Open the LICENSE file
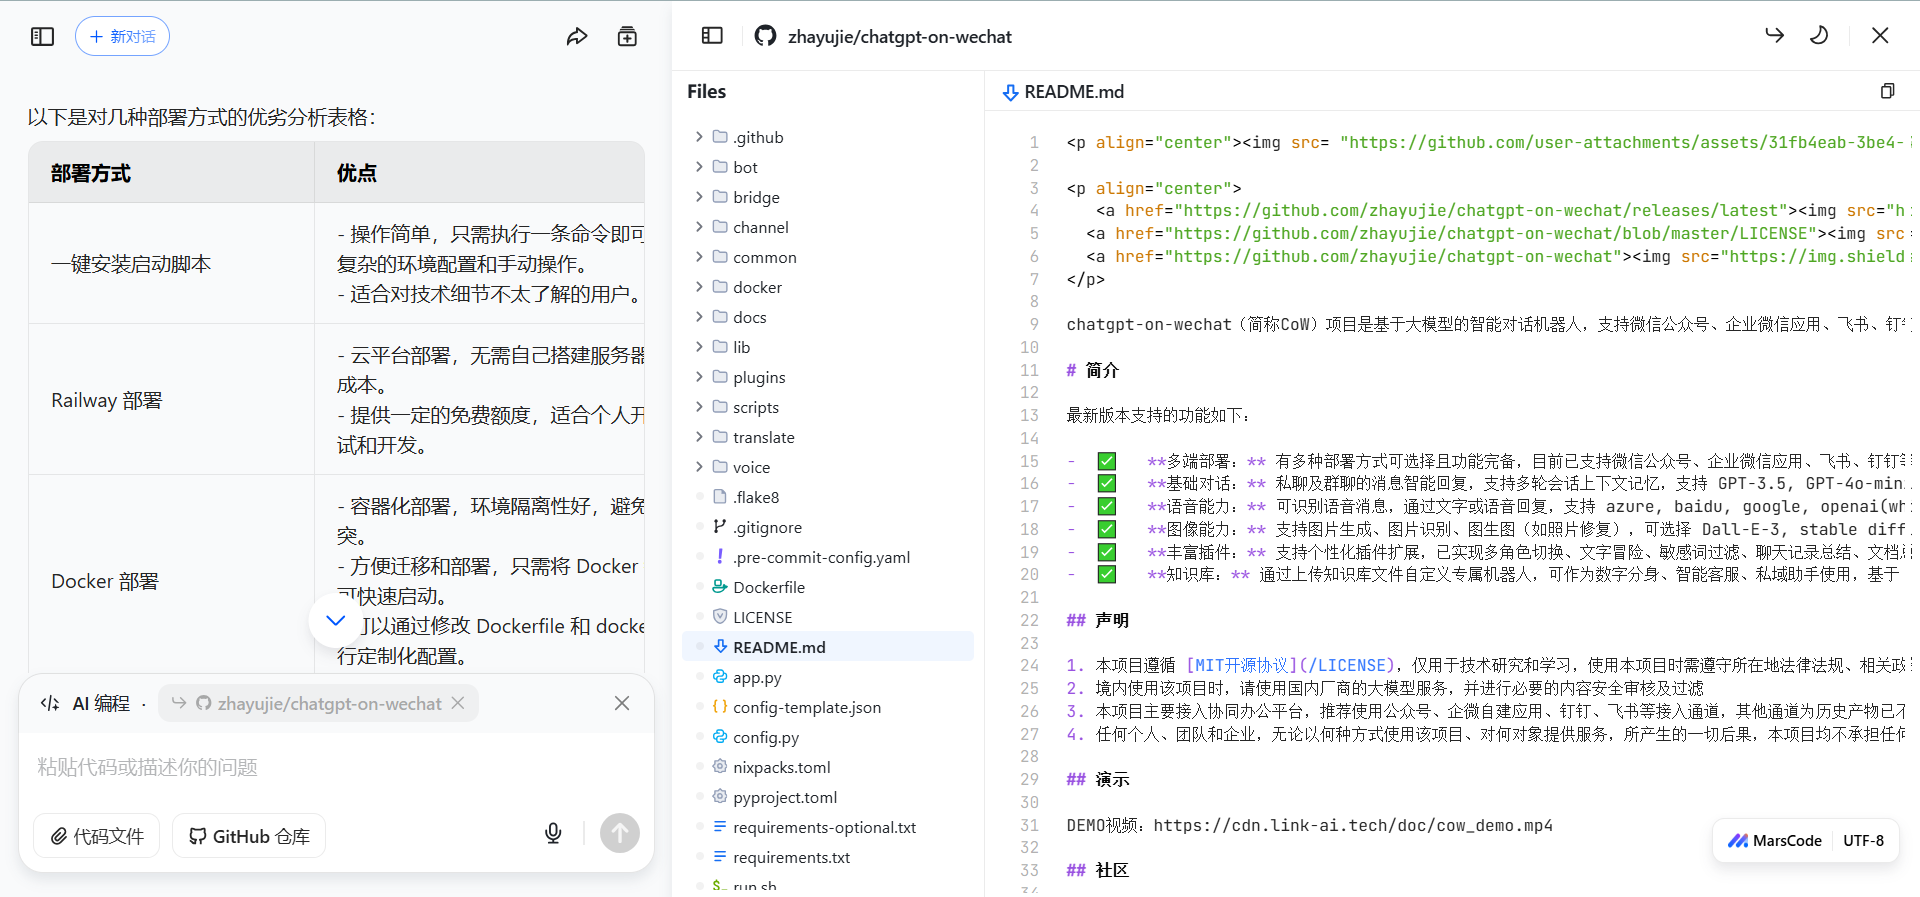 pyautogui.click(x=828, y=617)
